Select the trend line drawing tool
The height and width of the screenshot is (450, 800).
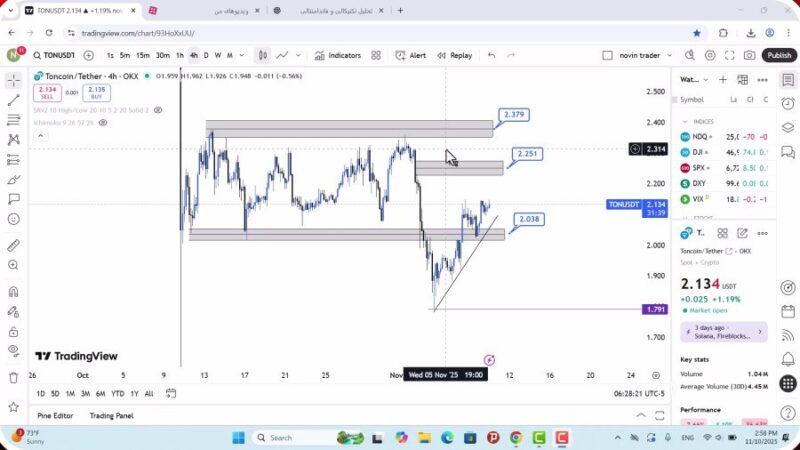13,100
